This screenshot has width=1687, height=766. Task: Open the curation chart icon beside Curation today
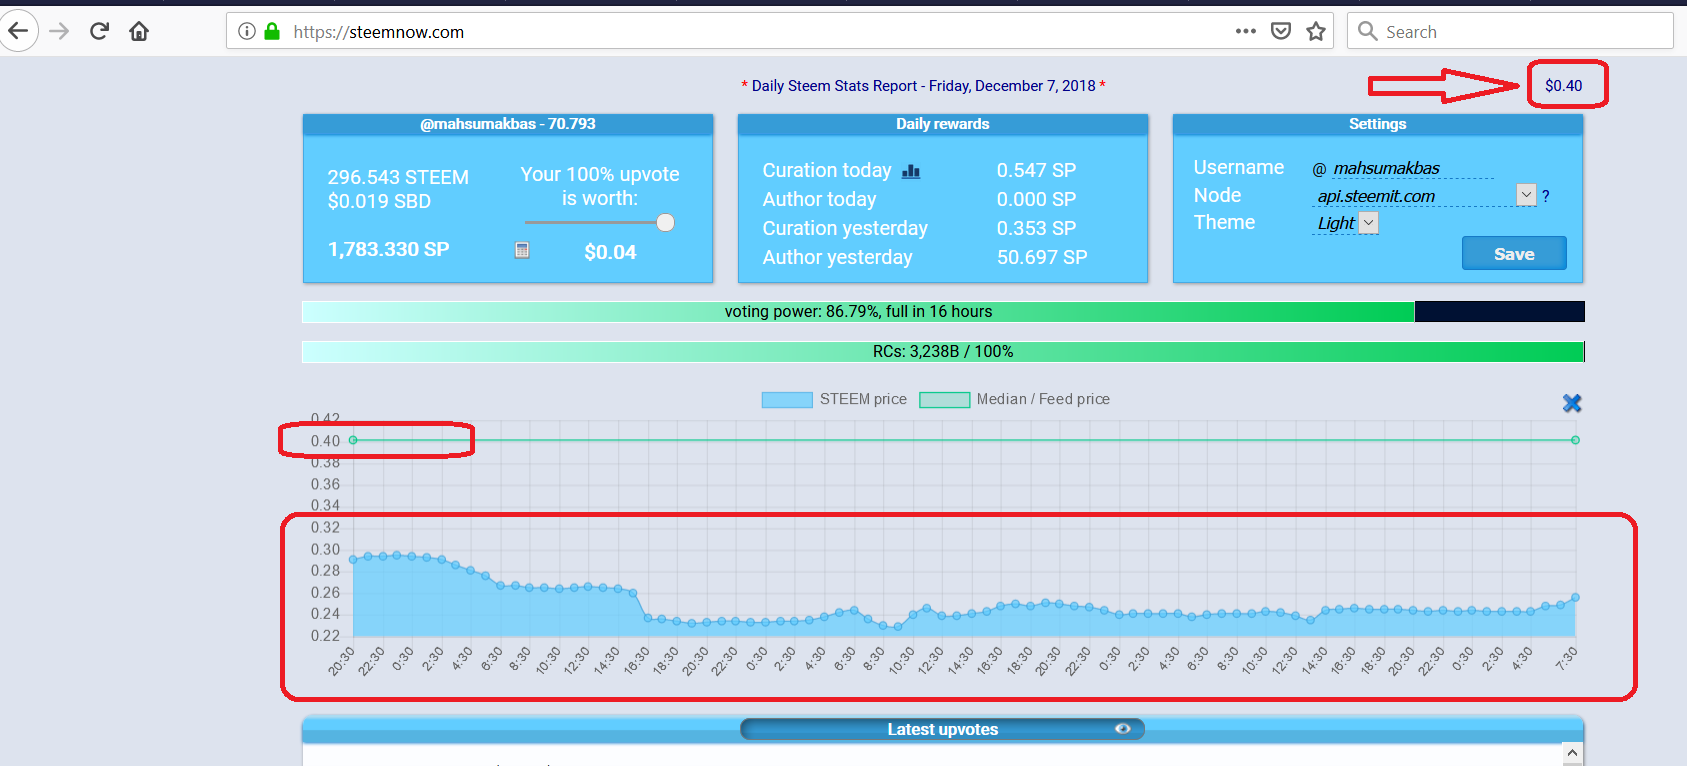[911, 171]
